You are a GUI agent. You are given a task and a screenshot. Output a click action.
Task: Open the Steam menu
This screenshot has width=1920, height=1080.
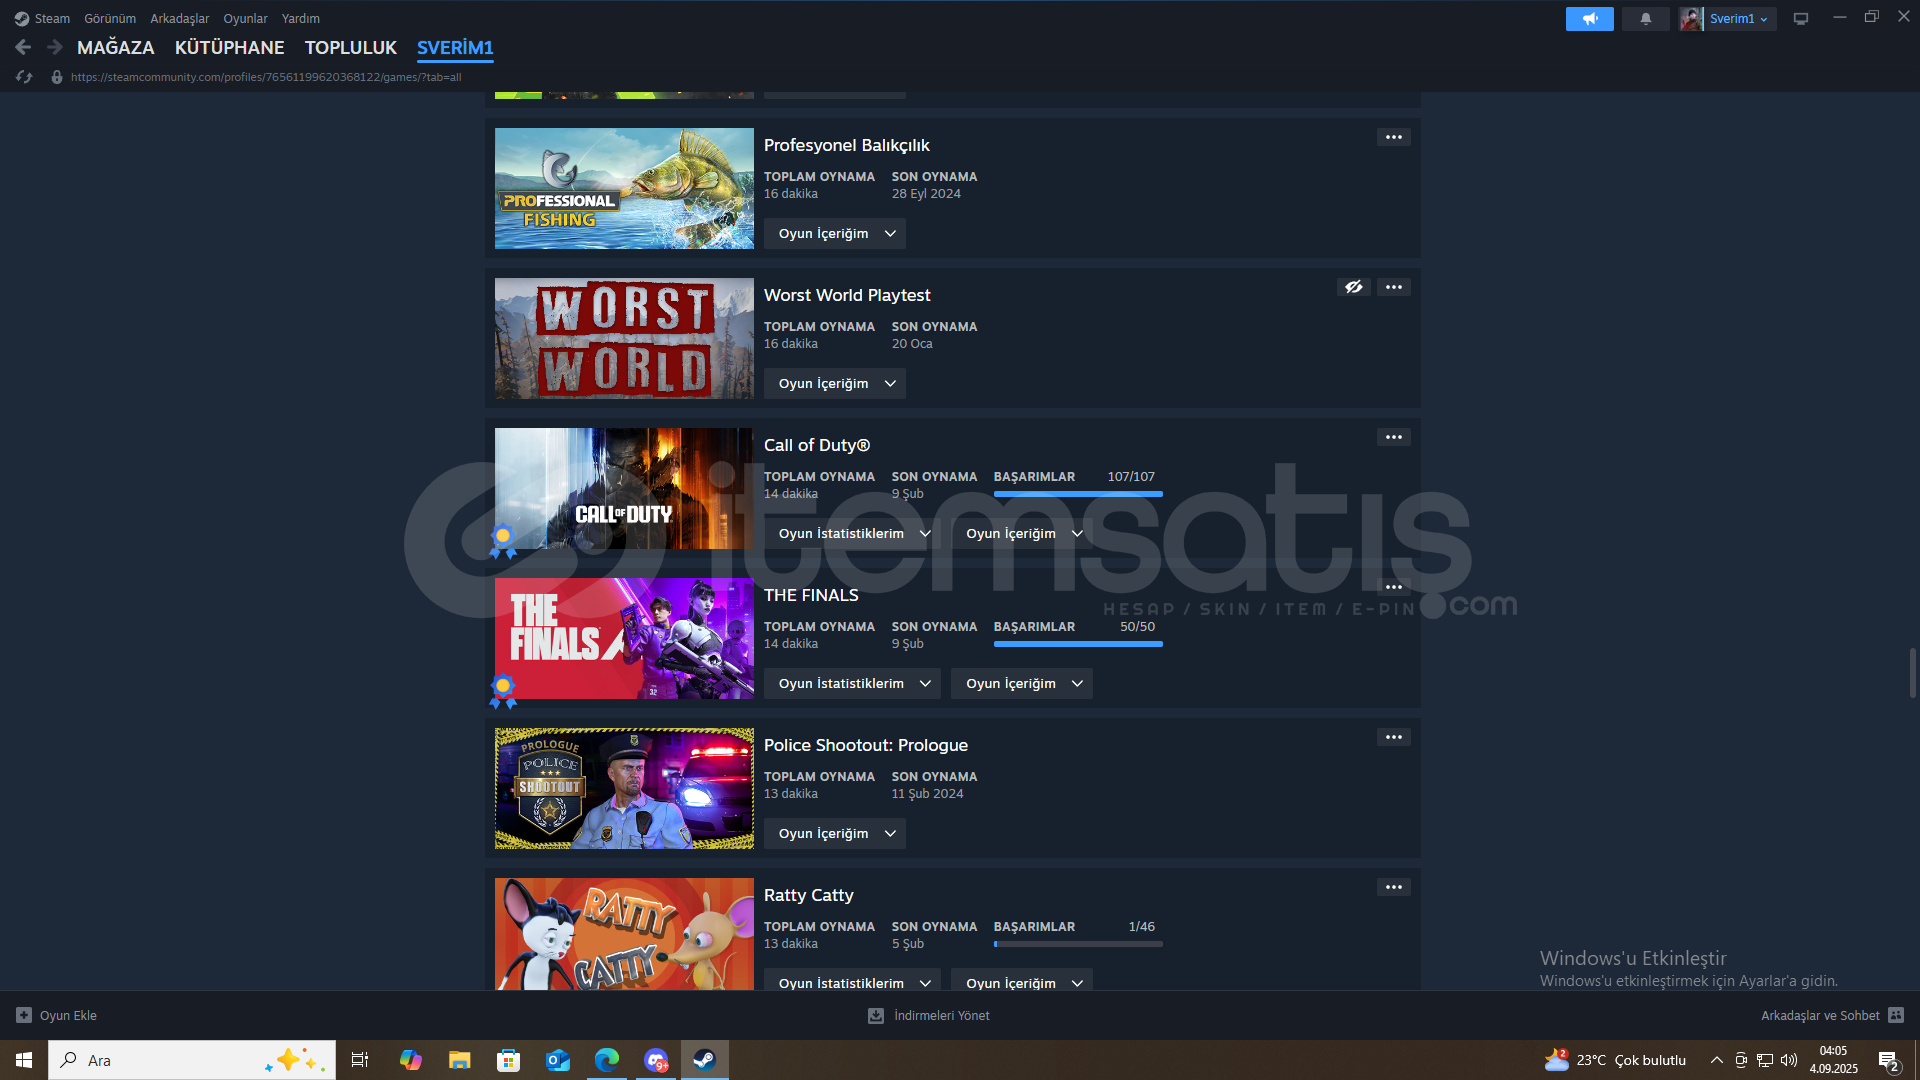pos(52,18)
